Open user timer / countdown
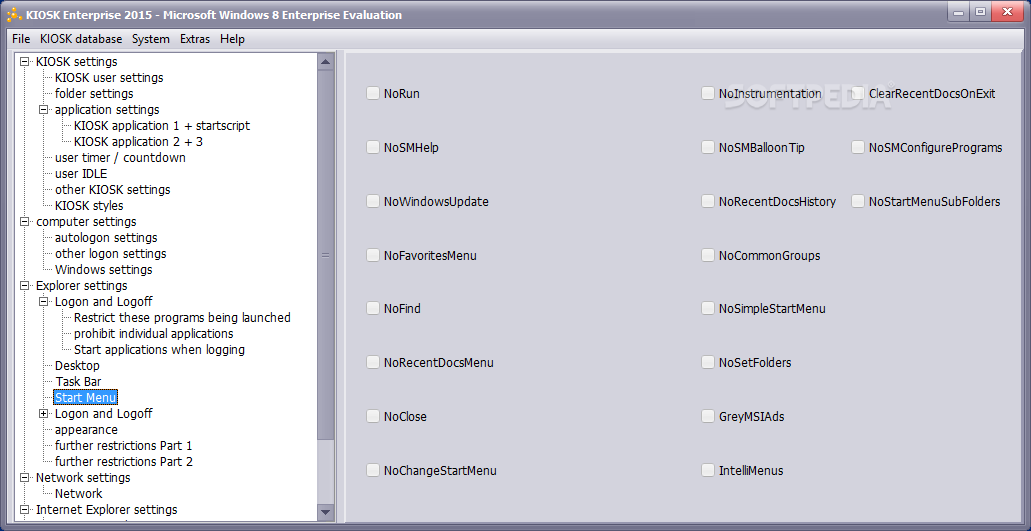1031x531 pixels. click(x=120, y=158)
